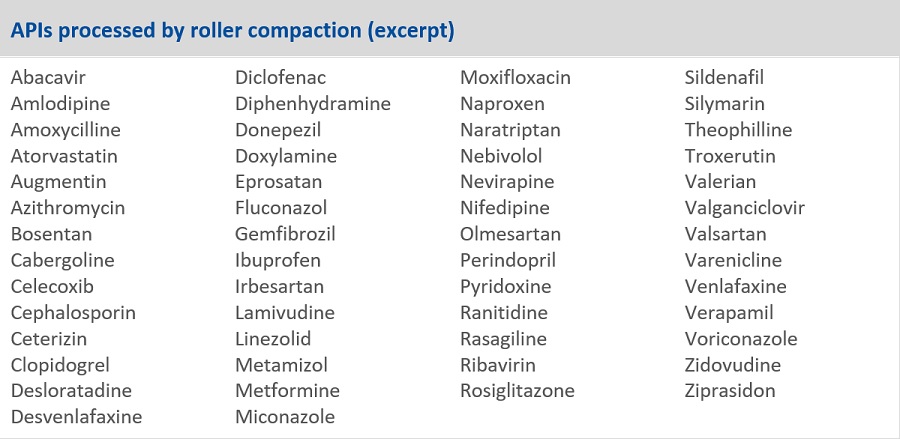Select Miconazole at column bottom
The width and height of the screenshot is (900, 439).
(284, 416)
